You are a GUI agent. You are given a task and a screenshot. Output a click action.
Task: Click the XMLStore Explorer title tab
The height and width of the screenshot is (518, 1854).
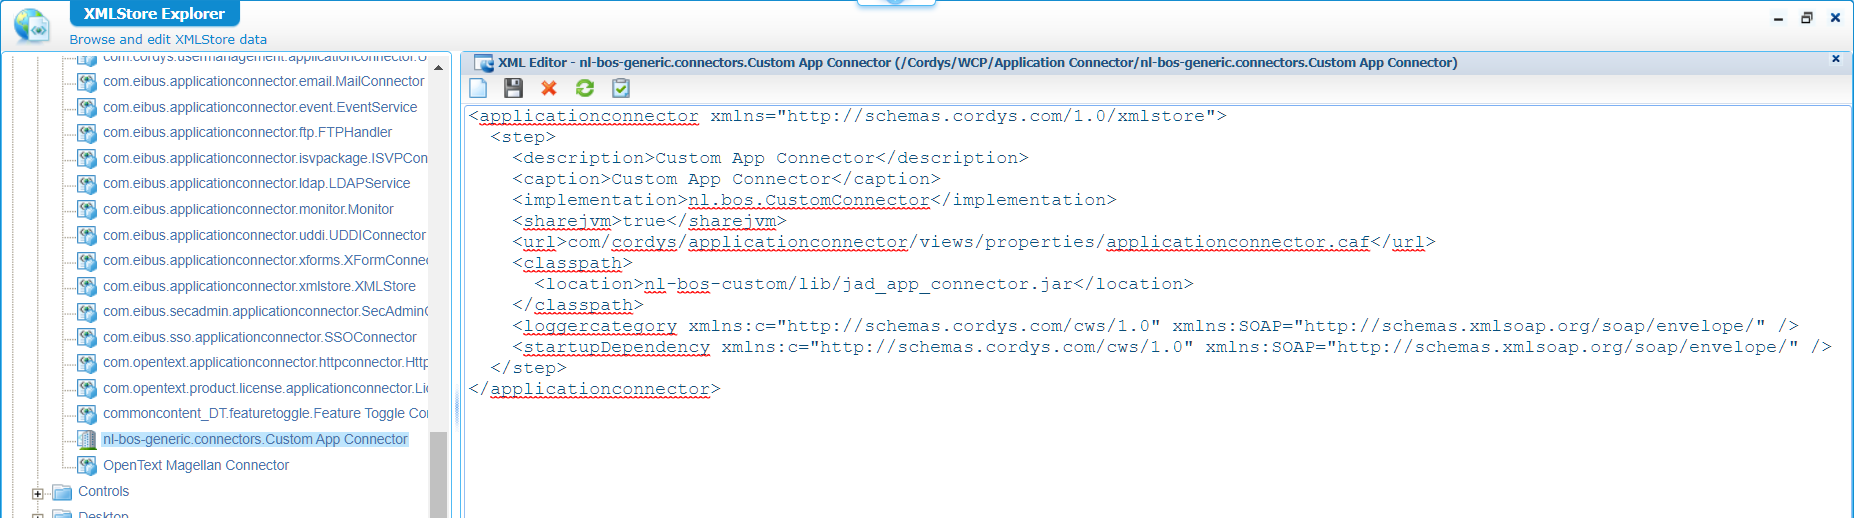(x=154, y=14)
